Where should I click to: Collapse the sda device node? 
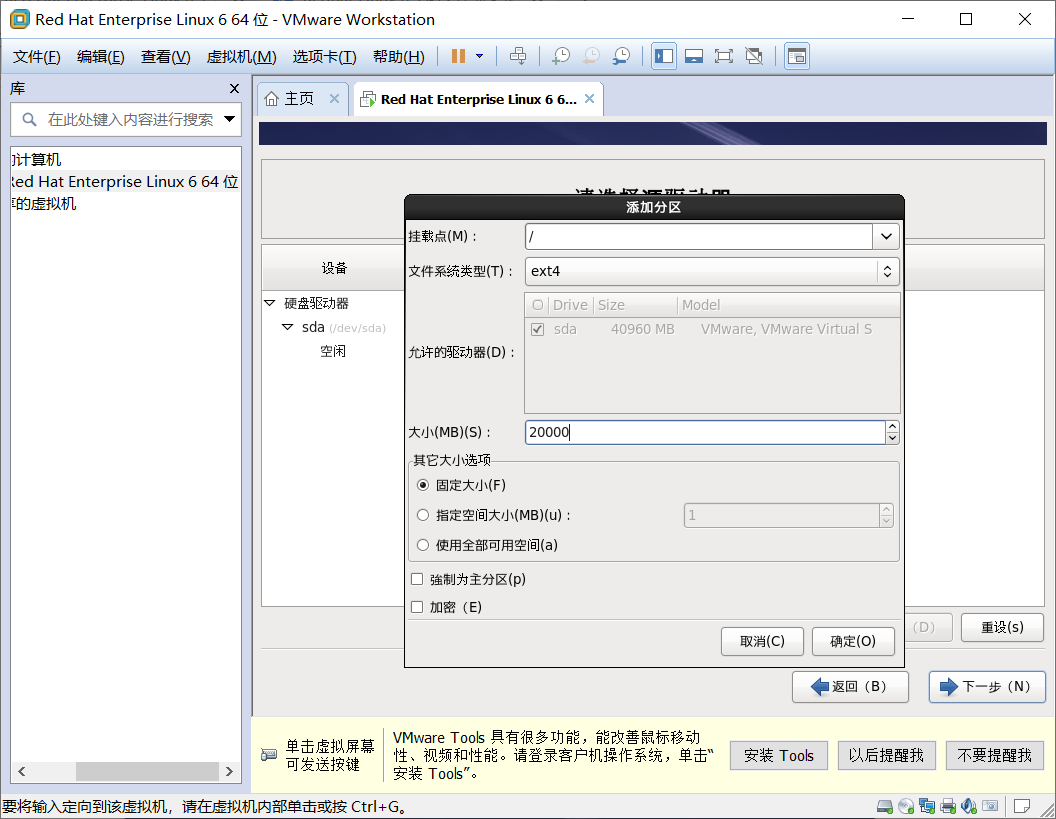[288, 327]
